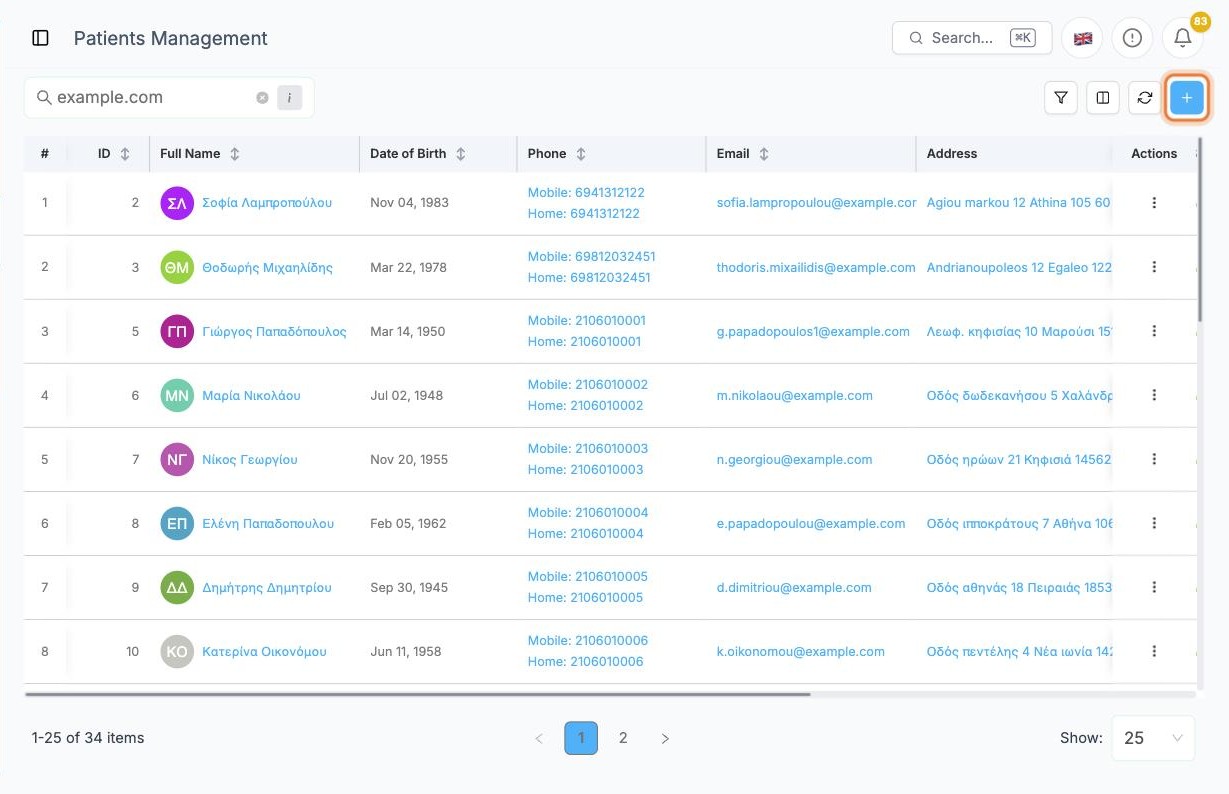Screen dimensions: 1229x794
Task: Go to the next page arrow
Action: 665,738
